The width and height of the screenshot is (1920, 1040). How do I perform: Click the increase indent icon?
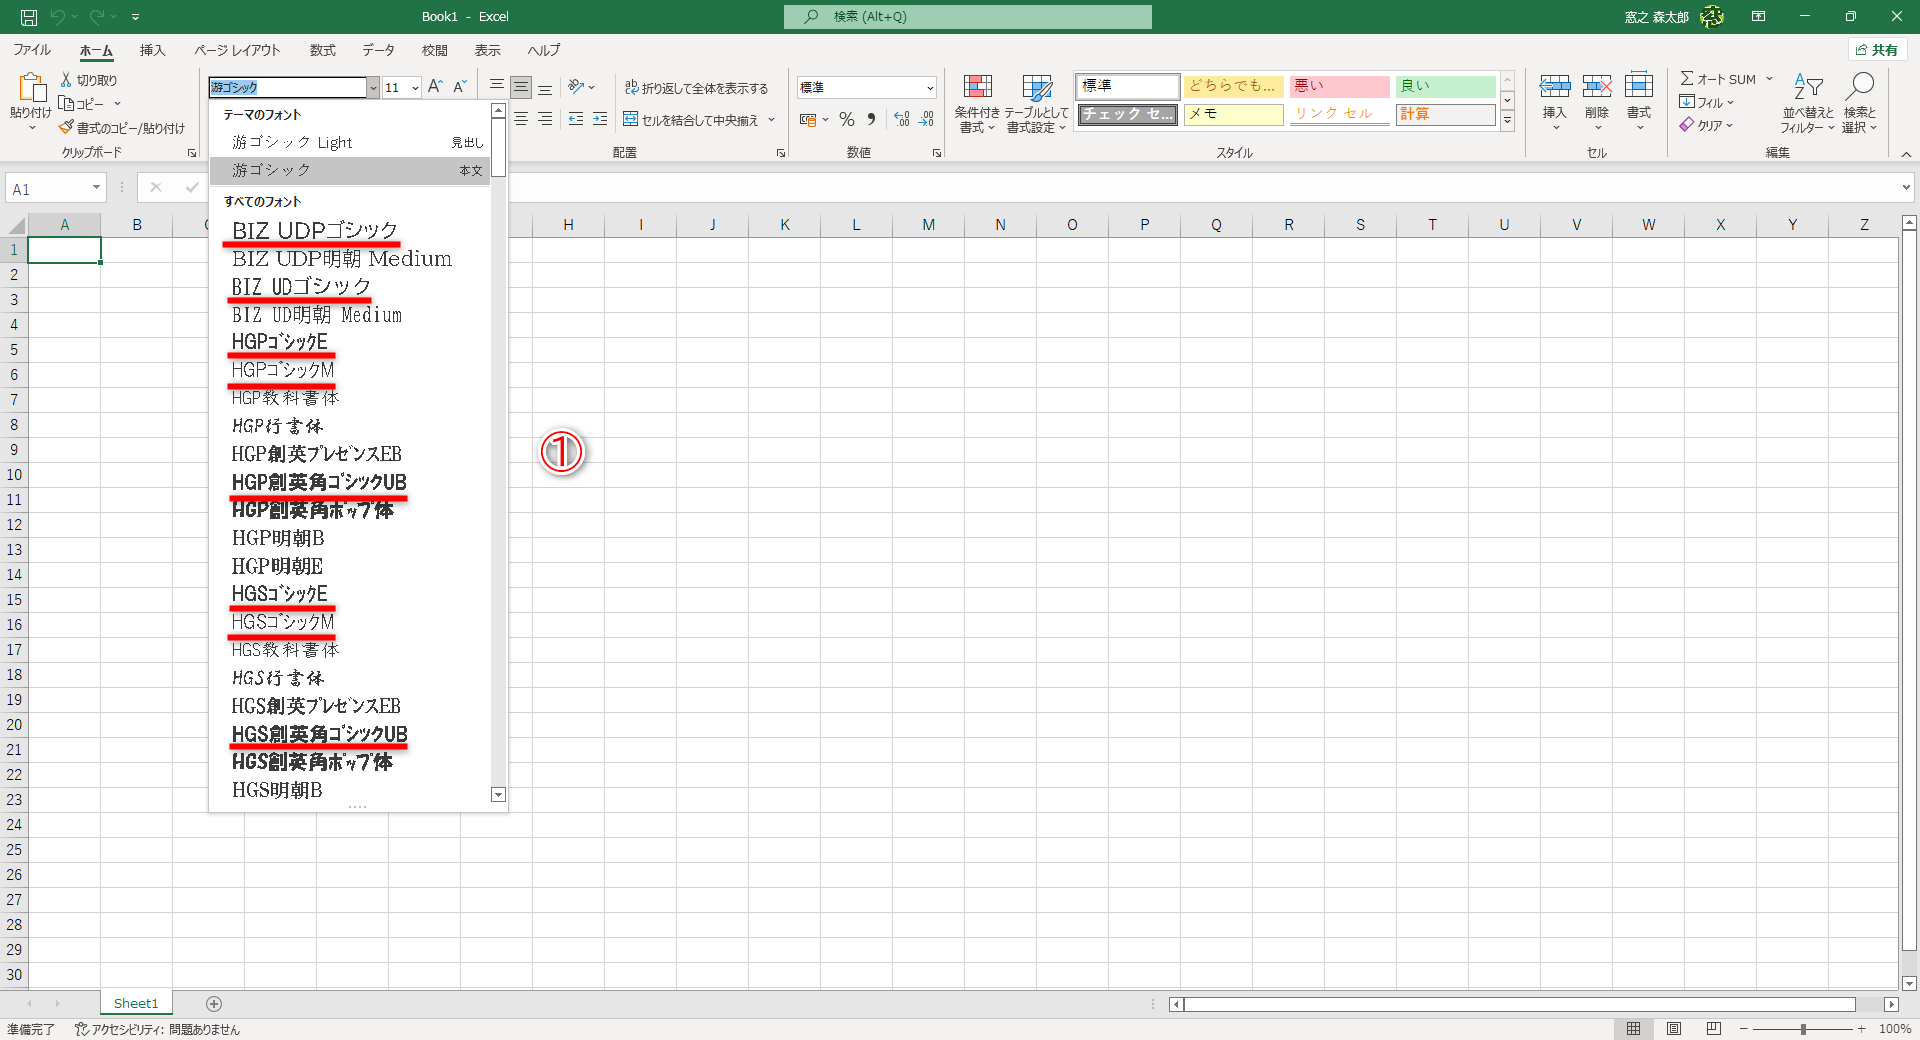pyautogui.click(x=600, y=119)
